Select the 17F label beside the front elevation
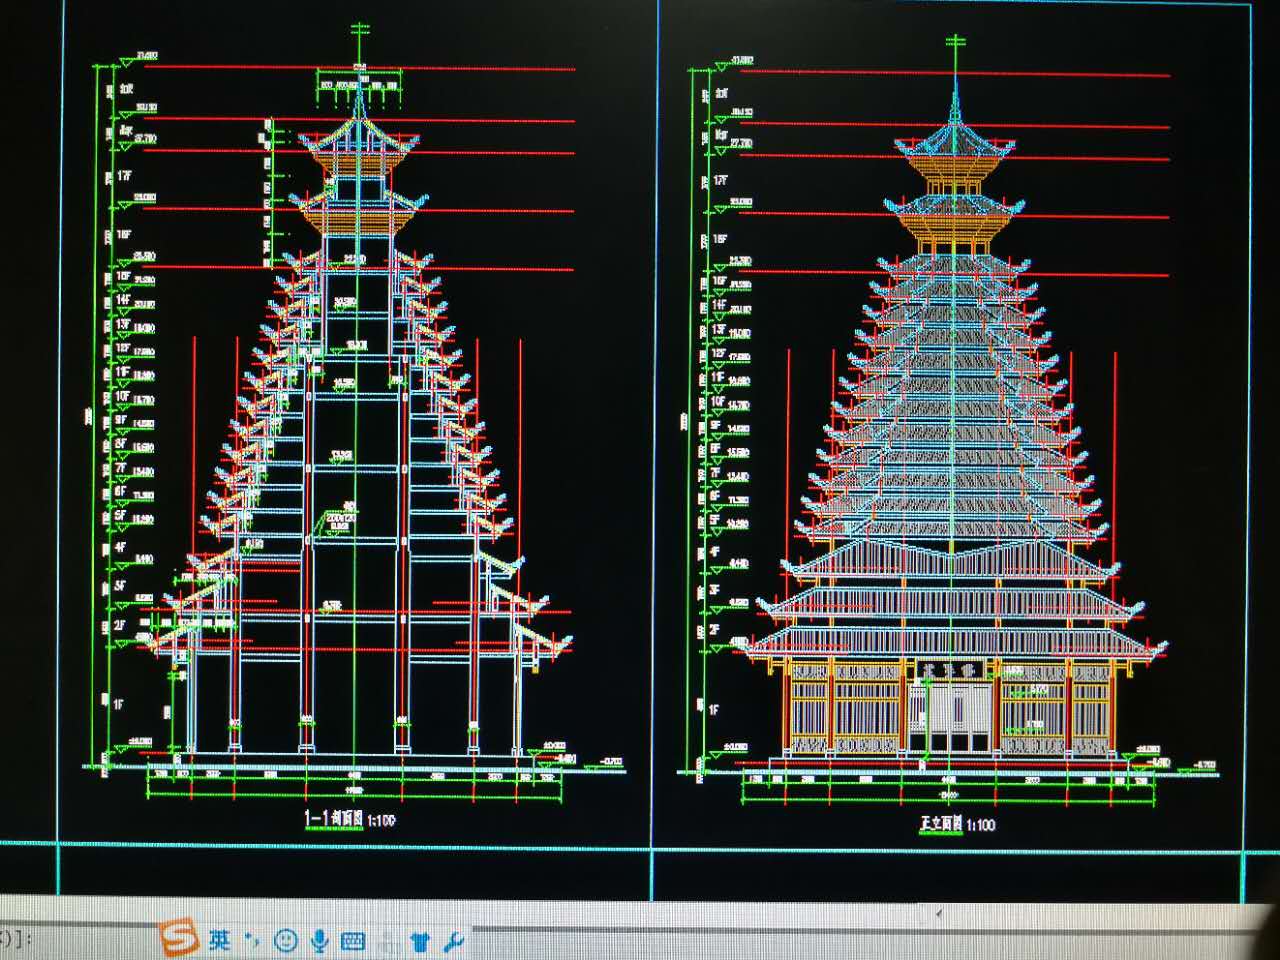Viewport: 1280px width, 960px height. [720, 181]
